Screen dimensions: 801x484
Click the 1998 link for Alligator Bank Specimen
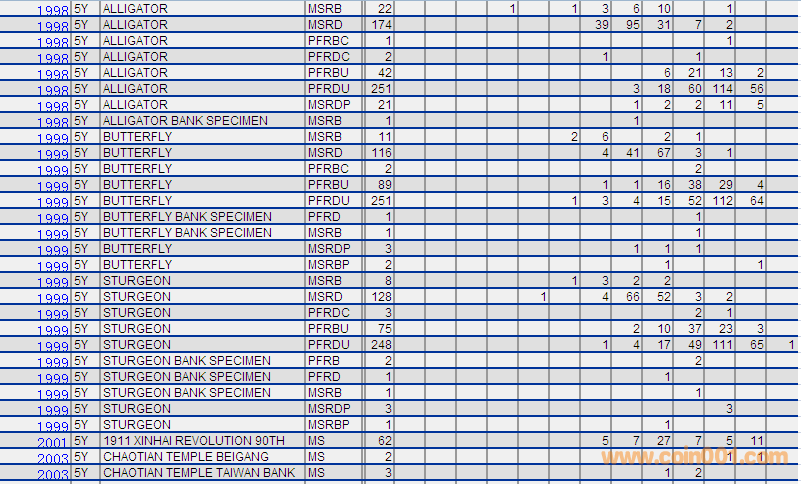[x=53, y=123]
